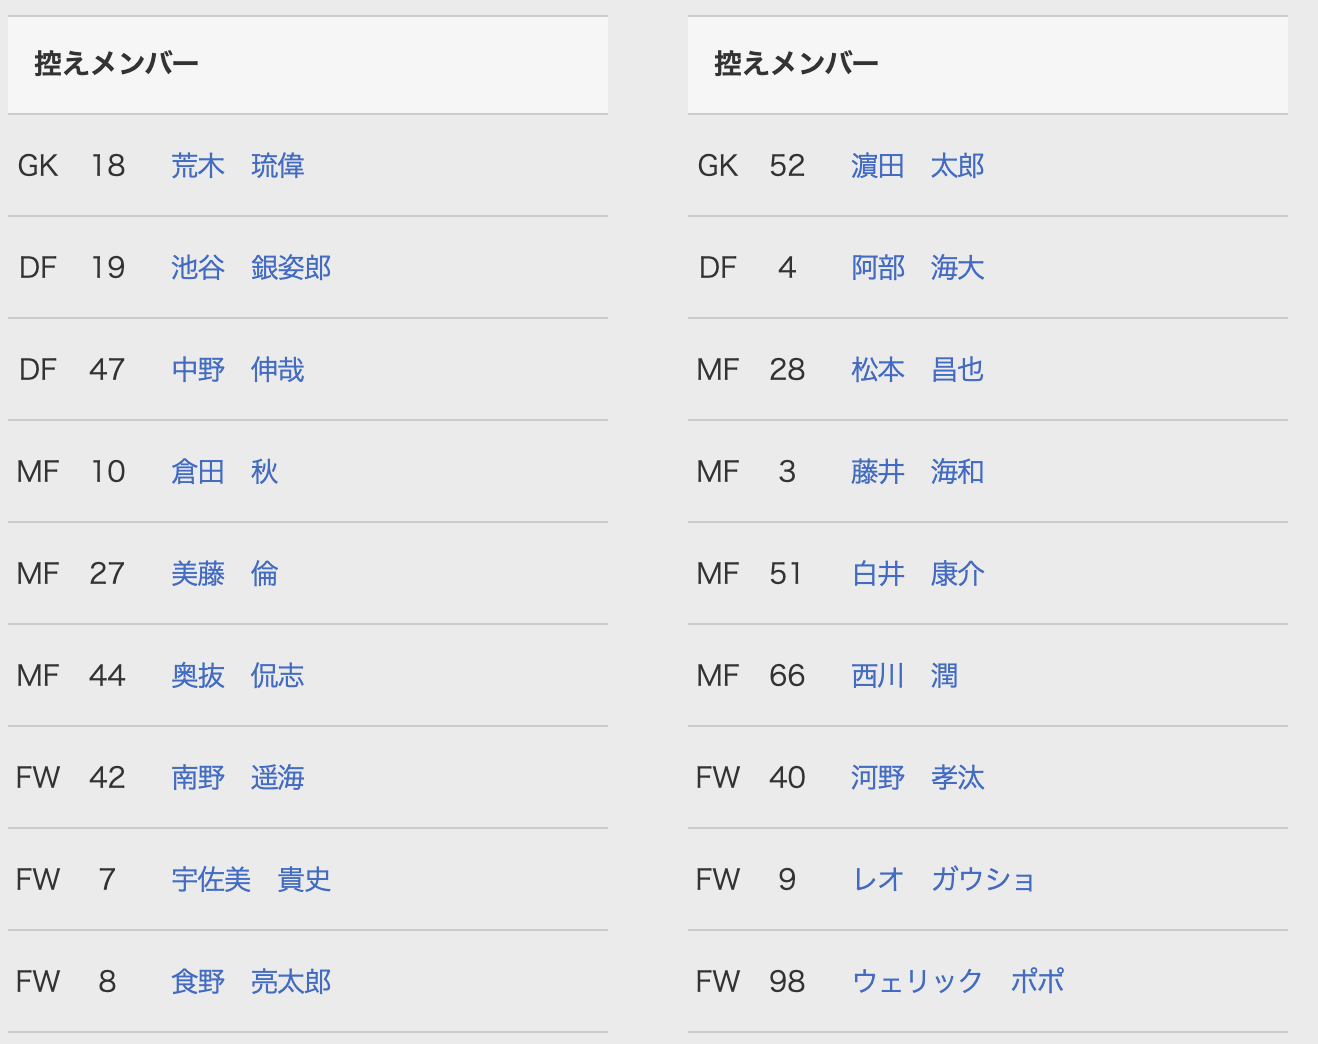Select player 倉田 秋
Image resolution: width=1318 pixels, height=1044 pixels.
225,472
